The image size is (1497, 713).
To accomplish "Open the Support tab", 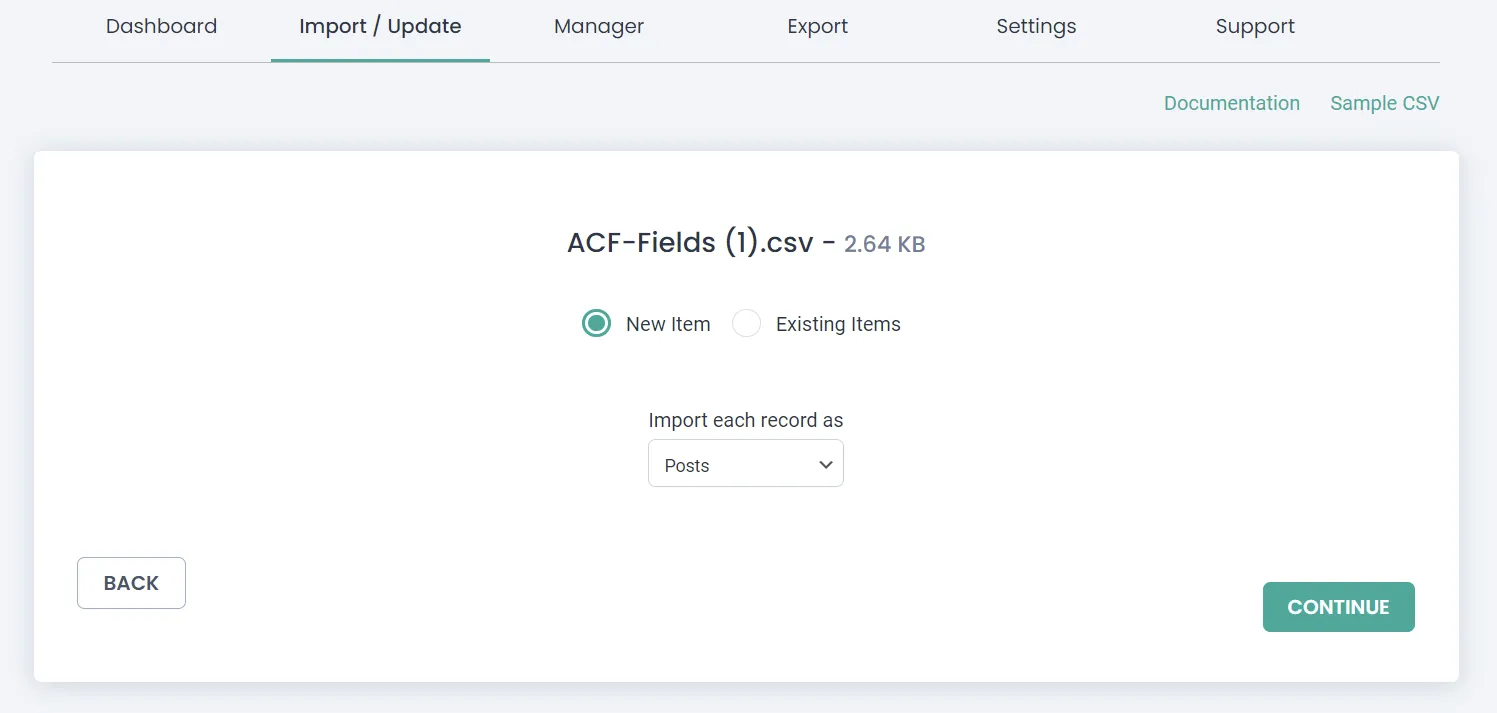I will 1255,27.
